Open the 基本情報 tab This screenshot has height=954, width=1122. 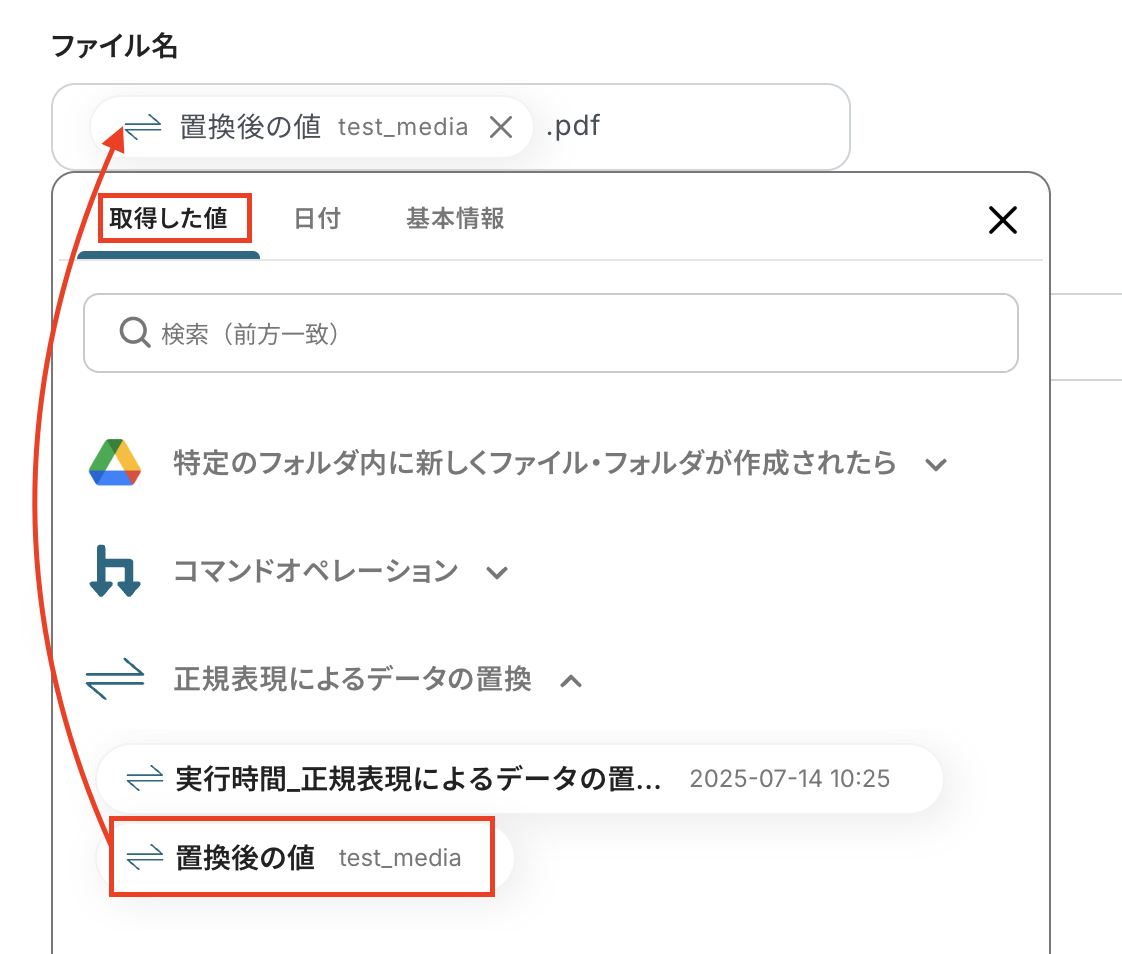[x=455, y=218]
